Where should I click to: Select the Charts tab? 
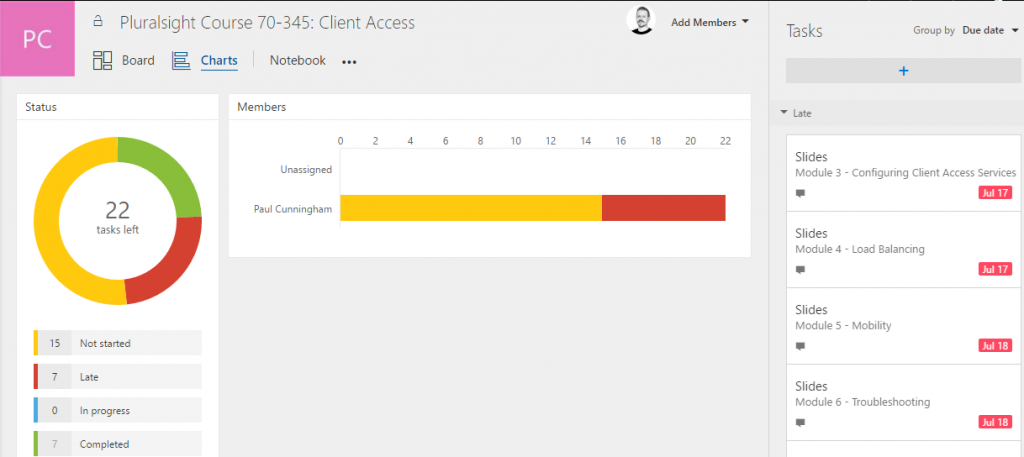point(219,61)
